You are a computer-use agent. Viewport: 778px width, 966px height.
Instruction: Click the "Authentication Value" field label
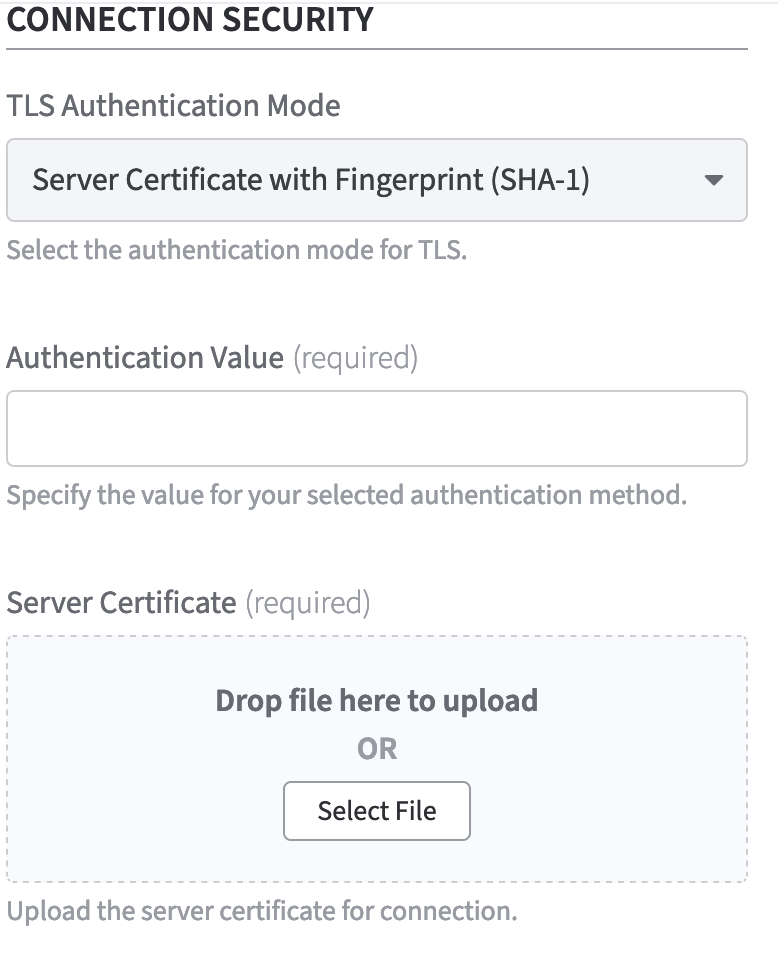pyautogui.click(x=145, y=357)
